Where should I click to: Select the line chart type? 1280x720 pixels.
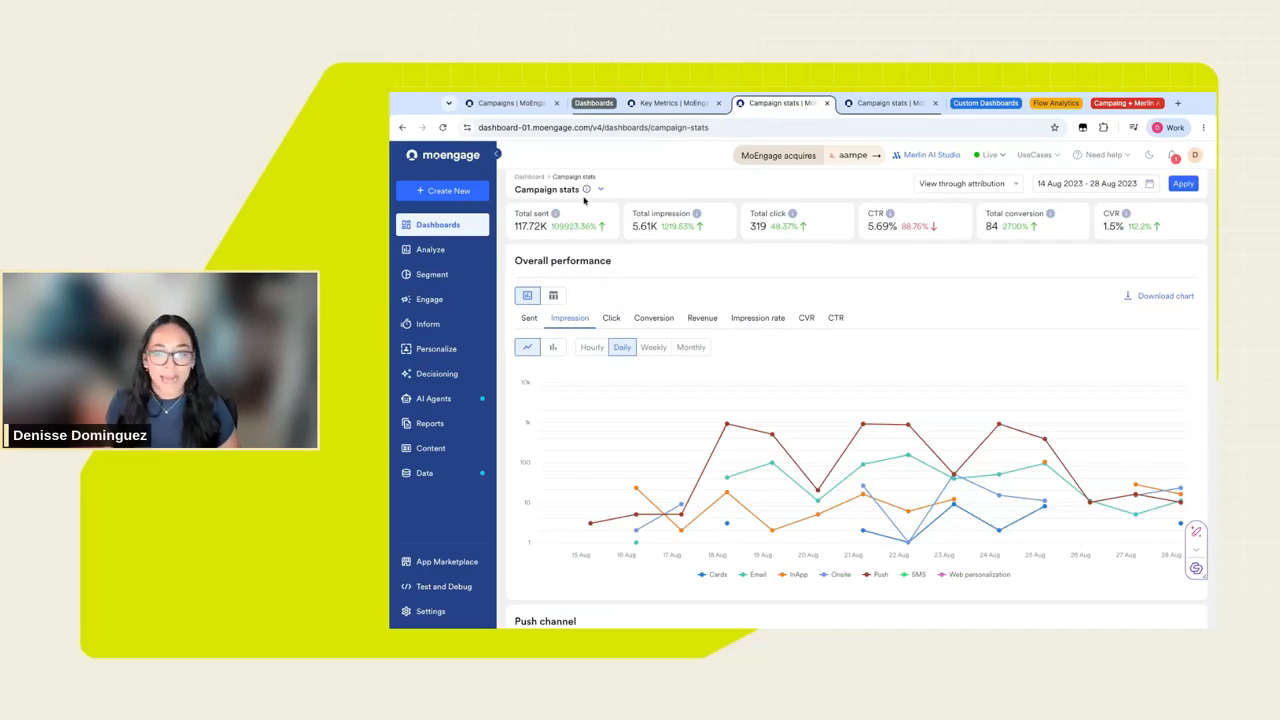point(527,347)
